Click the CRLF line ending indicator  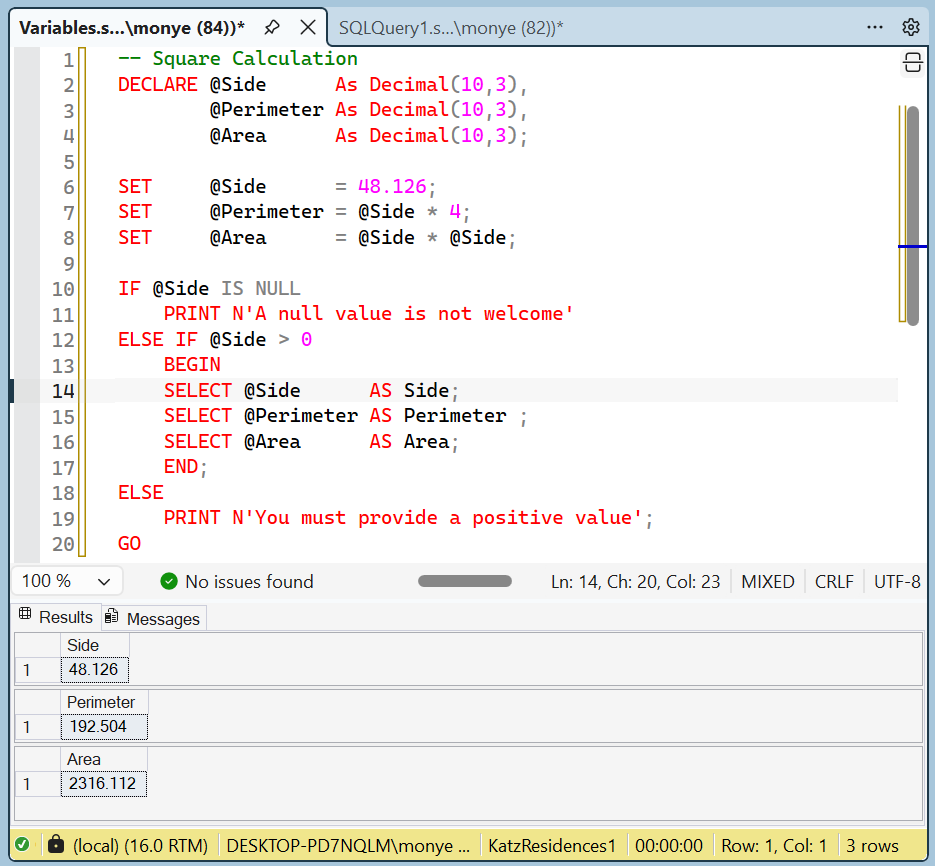[x=834, y=582]
